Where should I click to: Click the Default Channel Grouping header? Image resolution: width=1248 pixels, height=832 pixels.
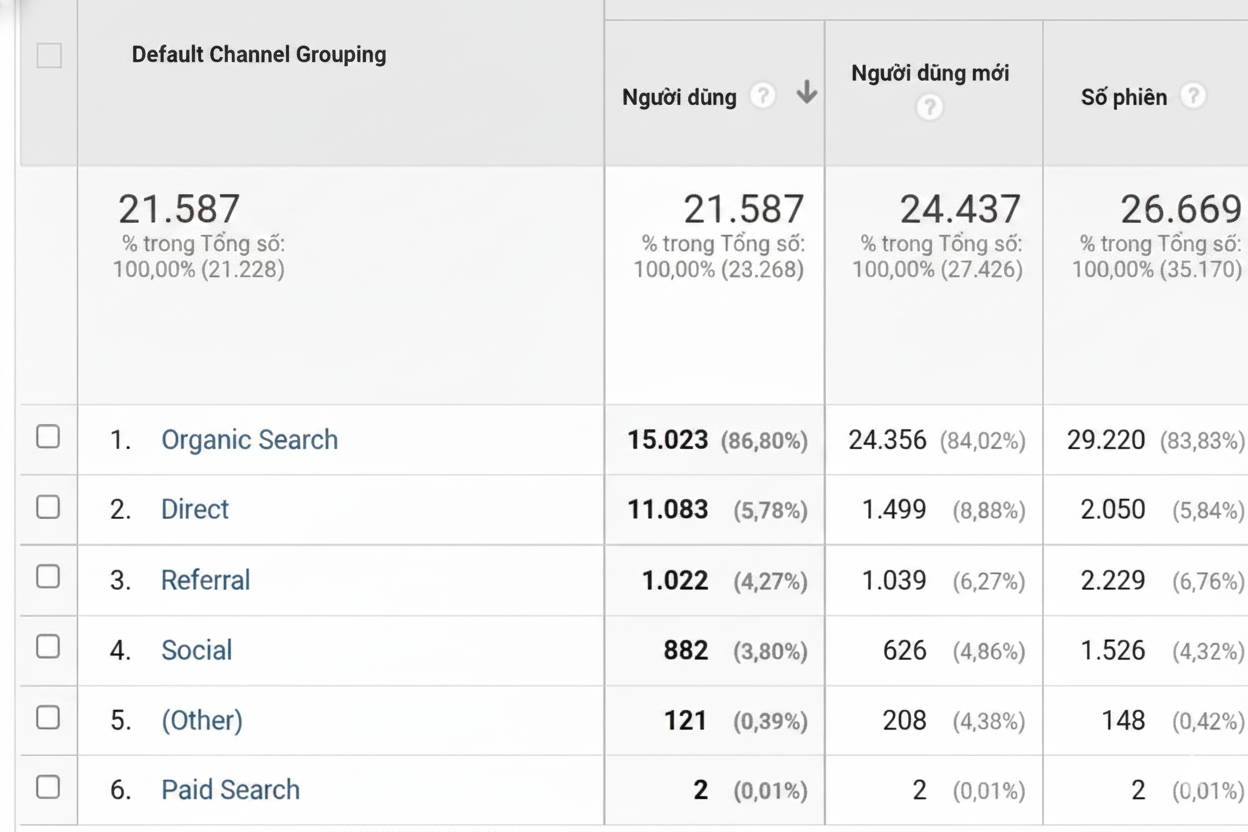click(x=258, y=54)
